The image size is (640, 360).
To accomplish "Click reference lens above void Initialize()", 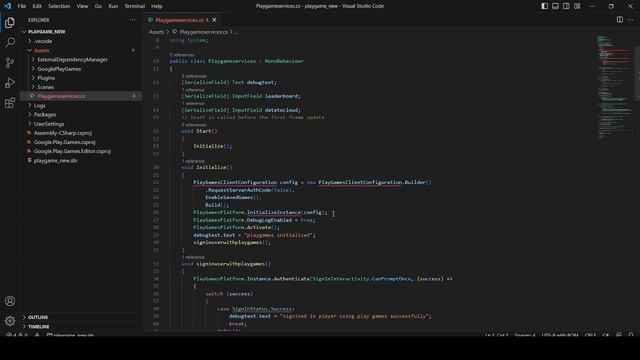I will point(193,161).
